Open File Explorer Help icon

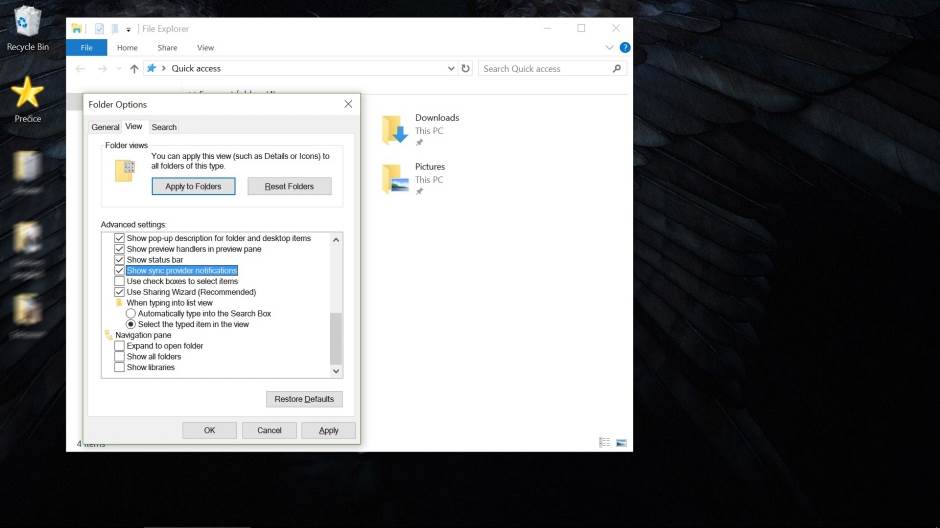click(625, 47)
